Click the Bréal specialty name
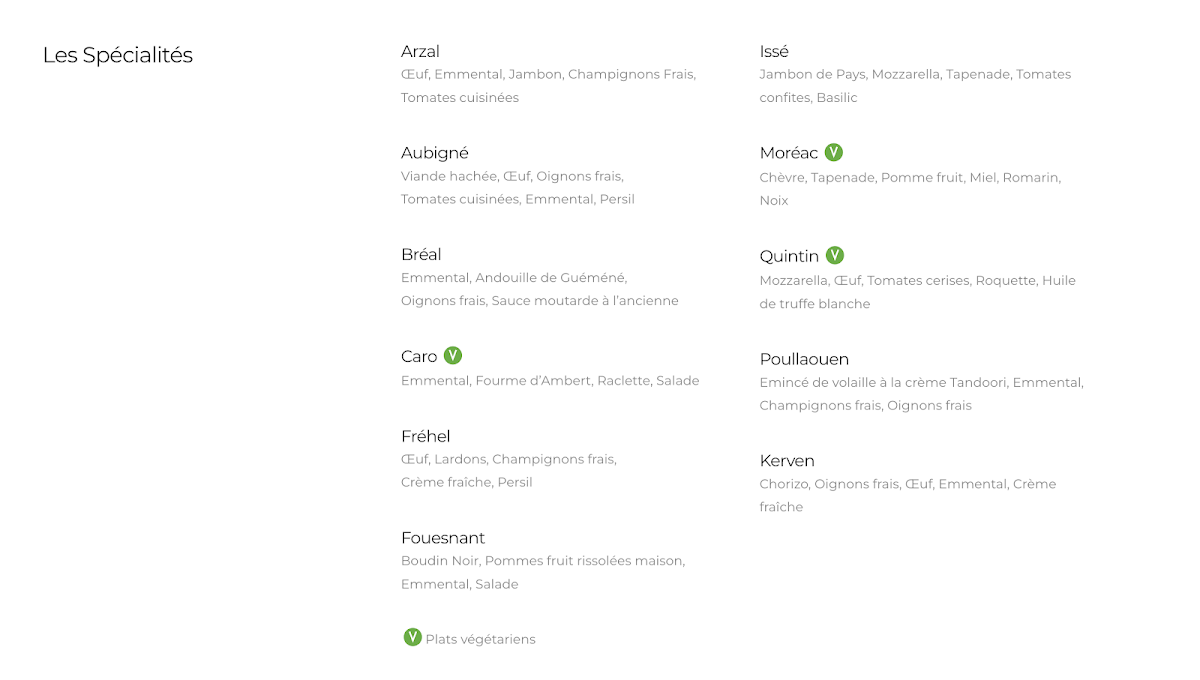 tap(421, 255)
